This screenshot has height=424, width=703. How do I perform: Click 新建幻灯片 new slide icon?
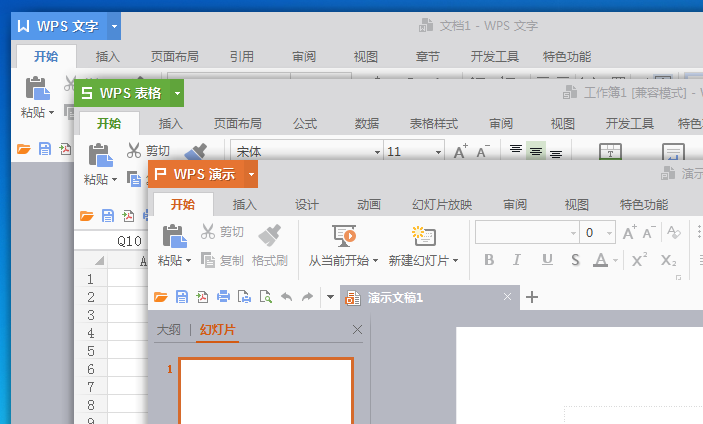point(424,236)
